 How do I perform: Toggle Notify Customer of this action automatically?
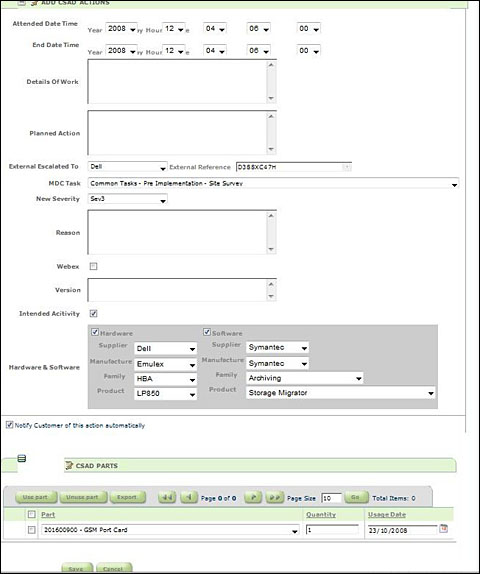(10, 425)
